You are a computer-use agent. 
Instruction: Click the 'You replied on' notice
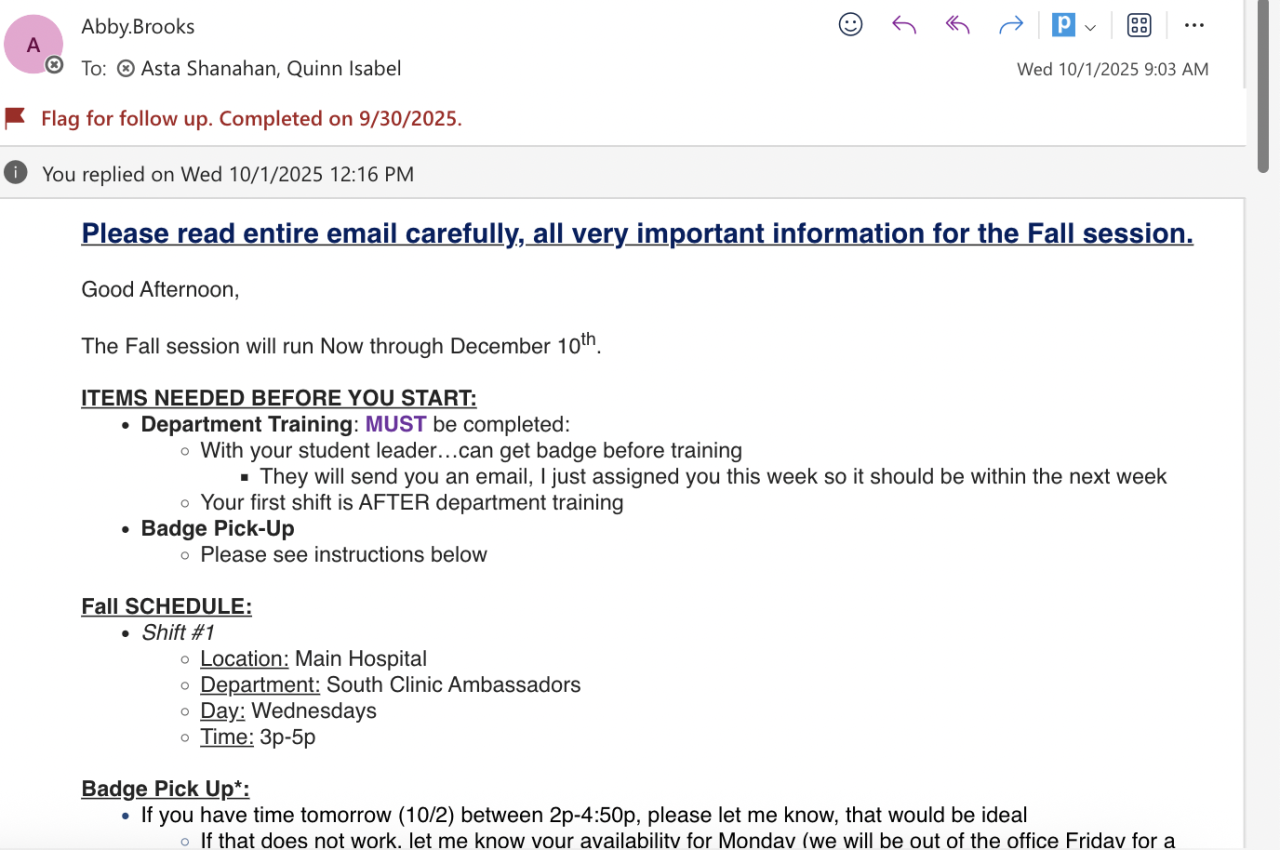(227, 174)
